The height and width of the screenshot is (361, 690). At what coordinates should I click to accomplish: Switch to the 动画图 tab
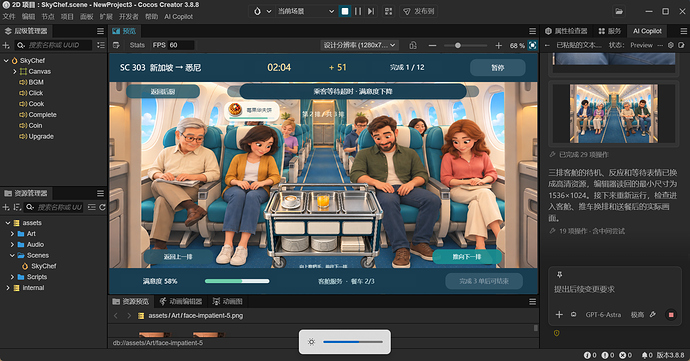pyautogui.click(x=228, y=302)
